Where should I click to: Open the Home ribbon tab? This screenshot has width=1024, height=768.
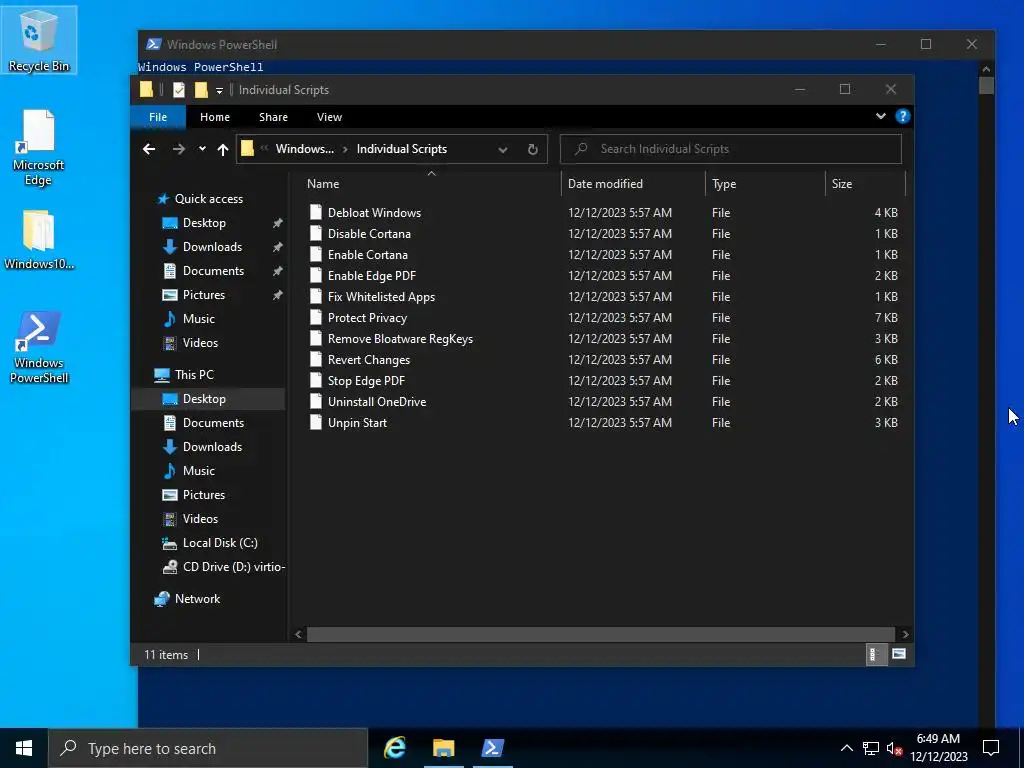[215, 117]
